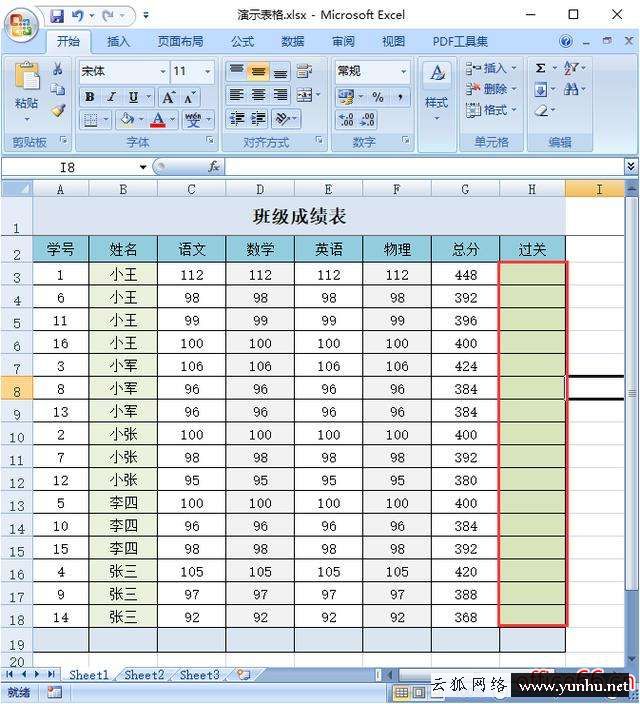This screenshot has width=640, height=704.
Task: Decrease indent
Action: point(236,119)
